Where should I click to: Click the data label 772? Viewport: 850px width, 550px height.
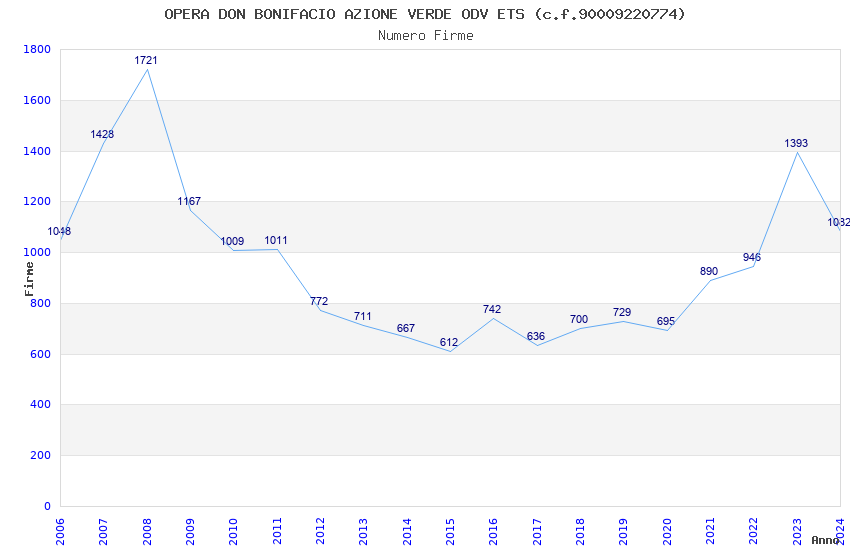click(319, 301)
